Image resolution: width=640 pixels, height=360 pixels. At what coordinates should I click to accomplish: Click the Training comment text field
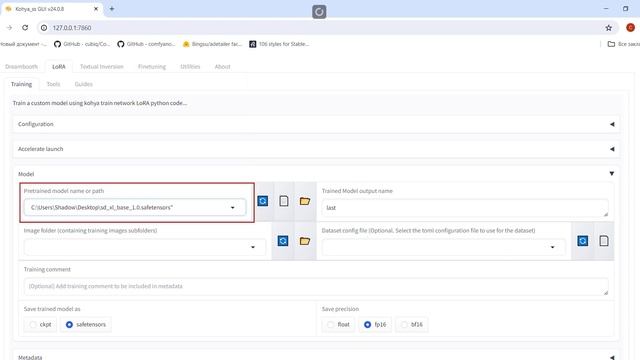(316, 286)
